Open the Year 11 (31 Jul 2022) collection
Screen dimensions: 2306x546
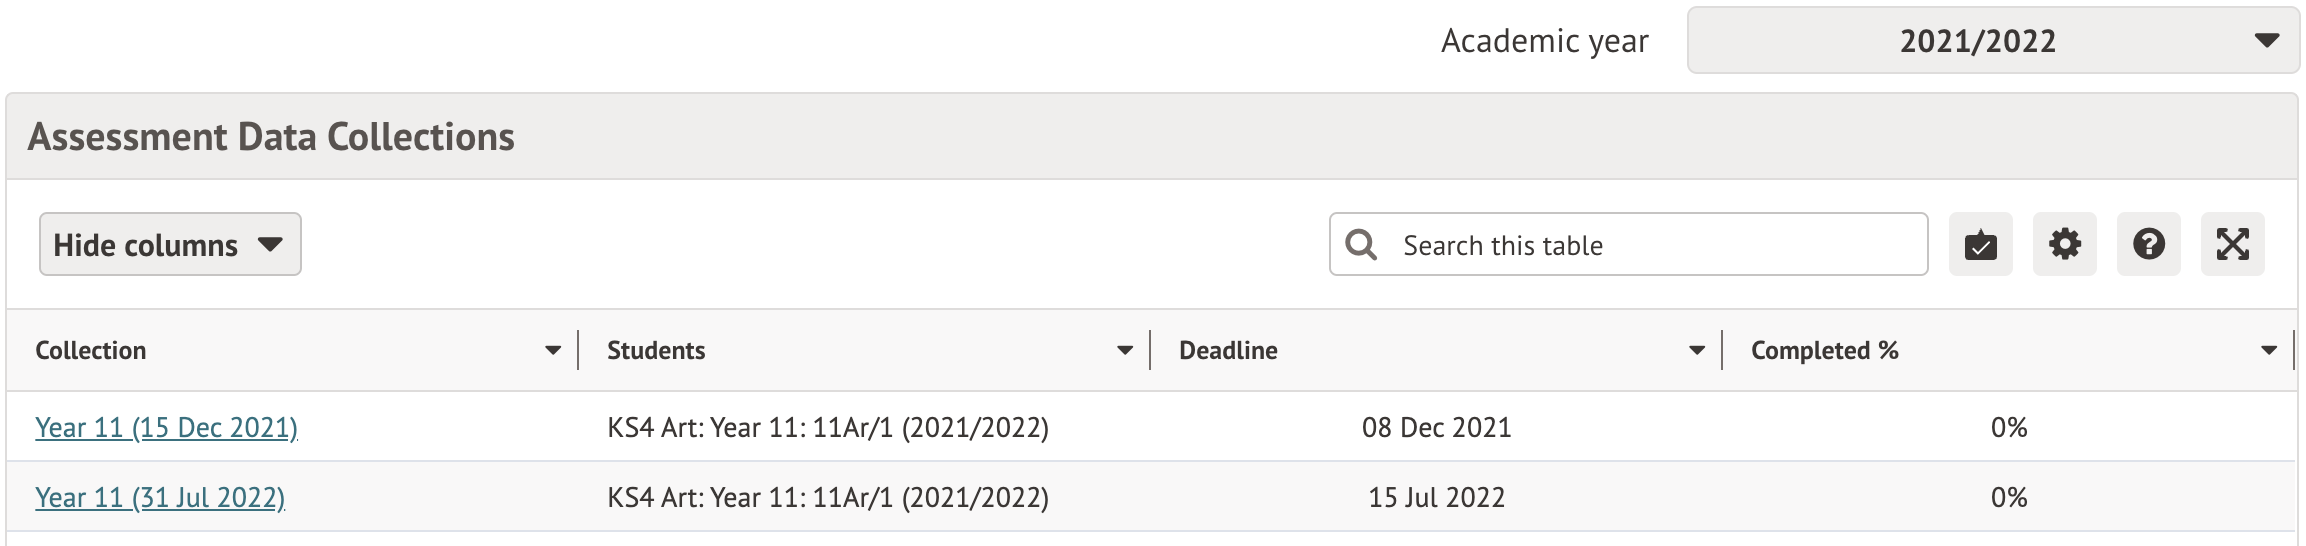pos(160,498)
